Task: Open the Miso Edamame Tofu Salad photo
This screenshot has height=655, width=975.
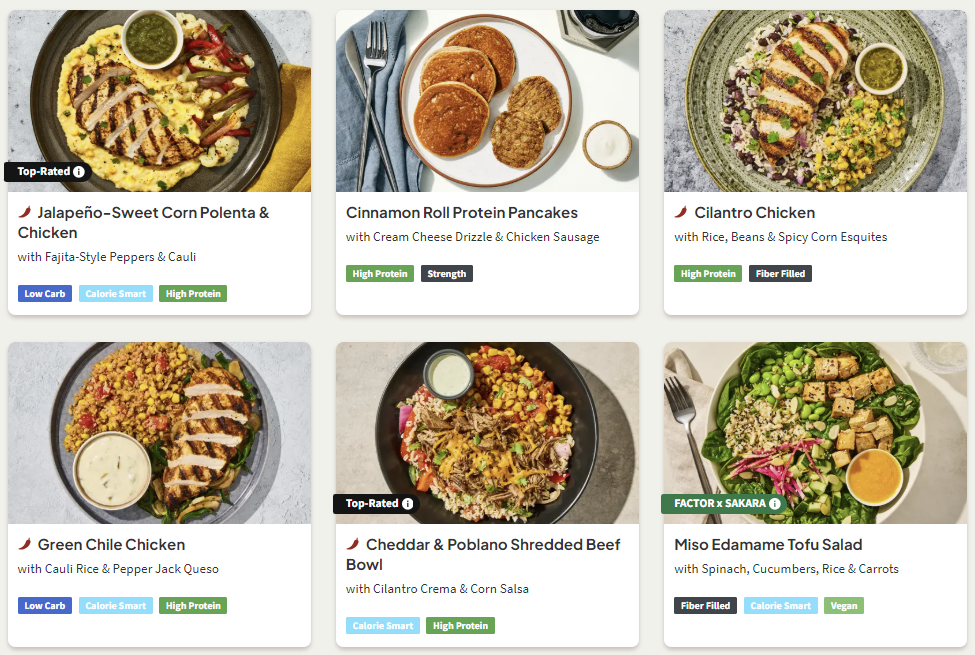Action: point(815,432)
